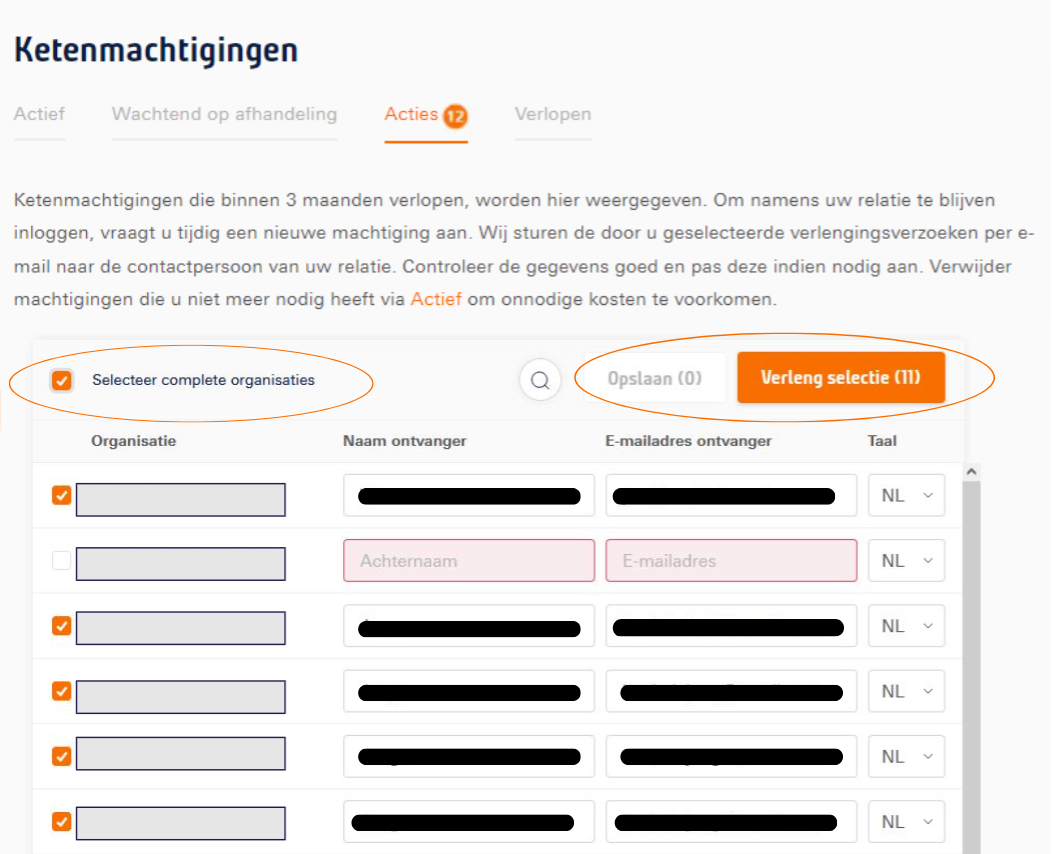Click the 'Ketenmachtigingen' page heading
The width and height of the screenshot is (1052, 854).
click(x=156, y=50)
